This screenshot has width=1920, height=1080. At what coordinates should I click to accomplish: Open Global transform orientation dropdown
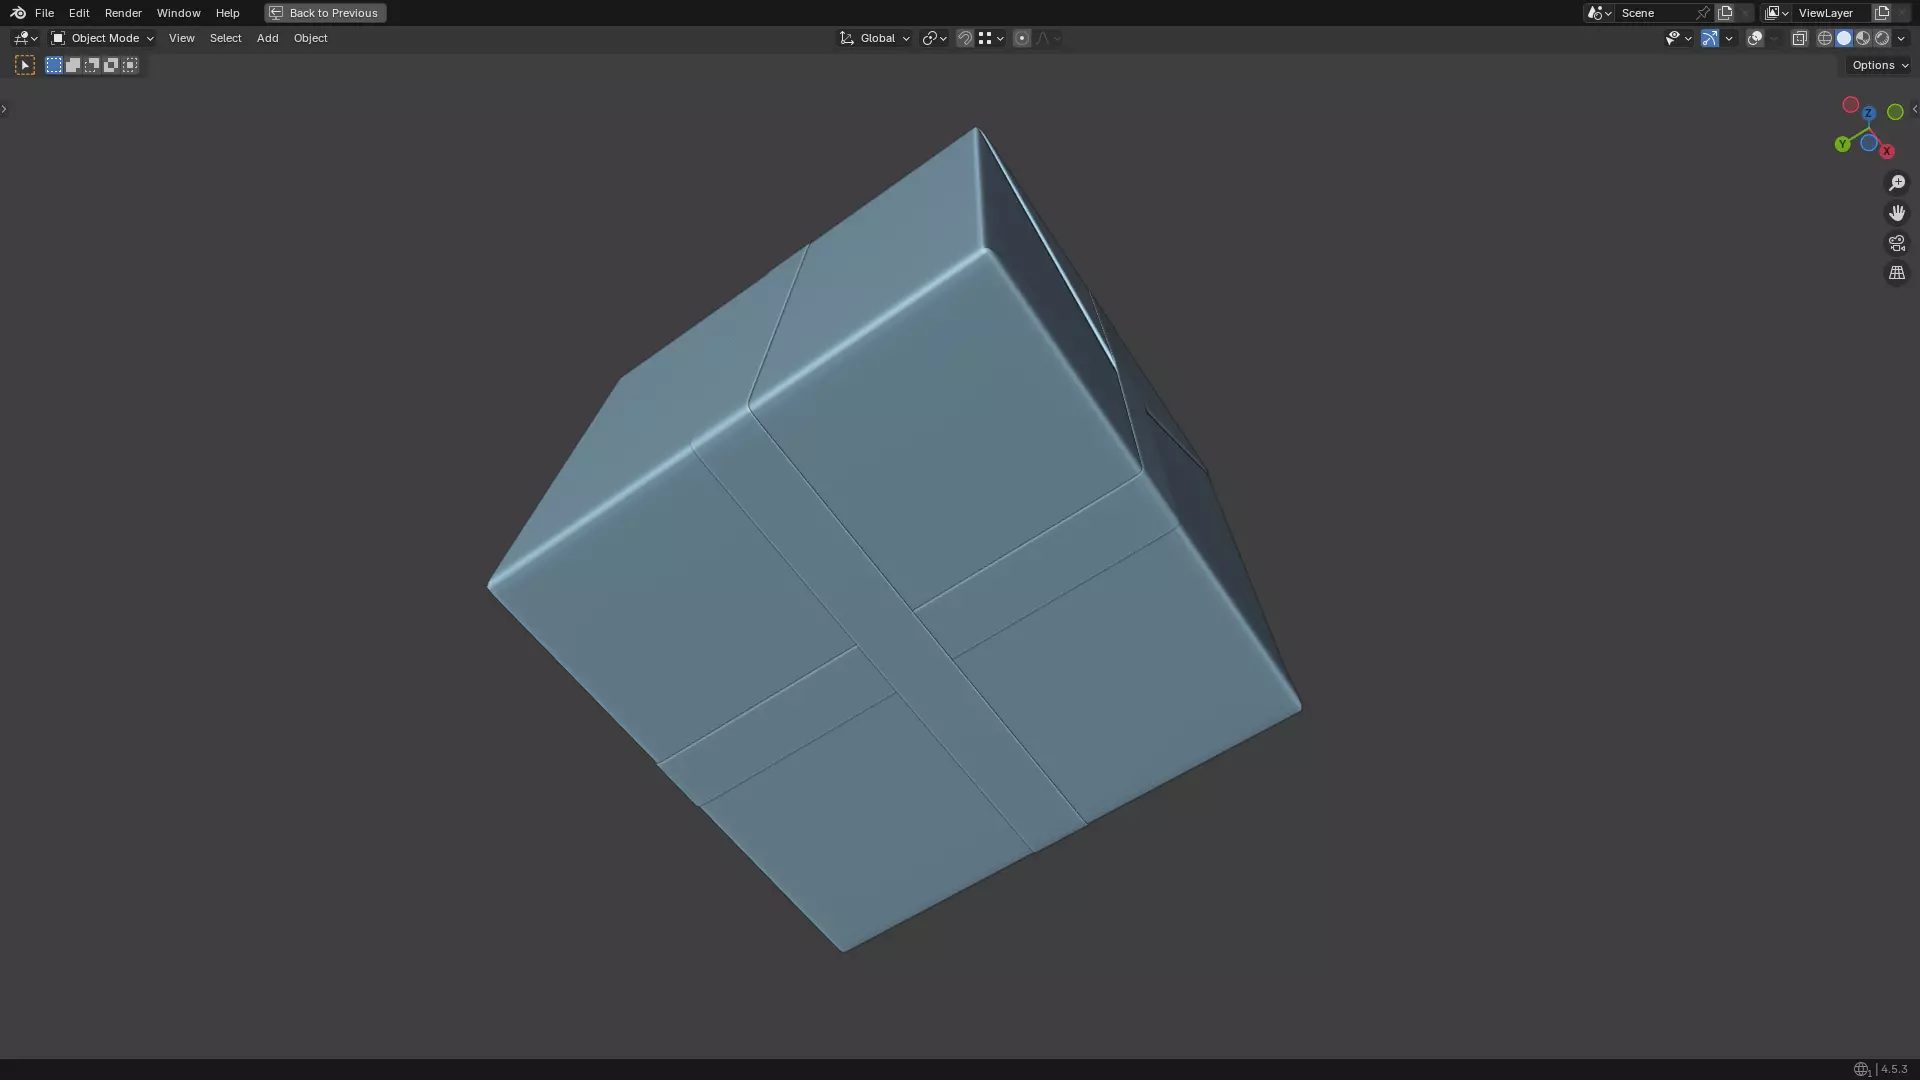pos(875,38)
